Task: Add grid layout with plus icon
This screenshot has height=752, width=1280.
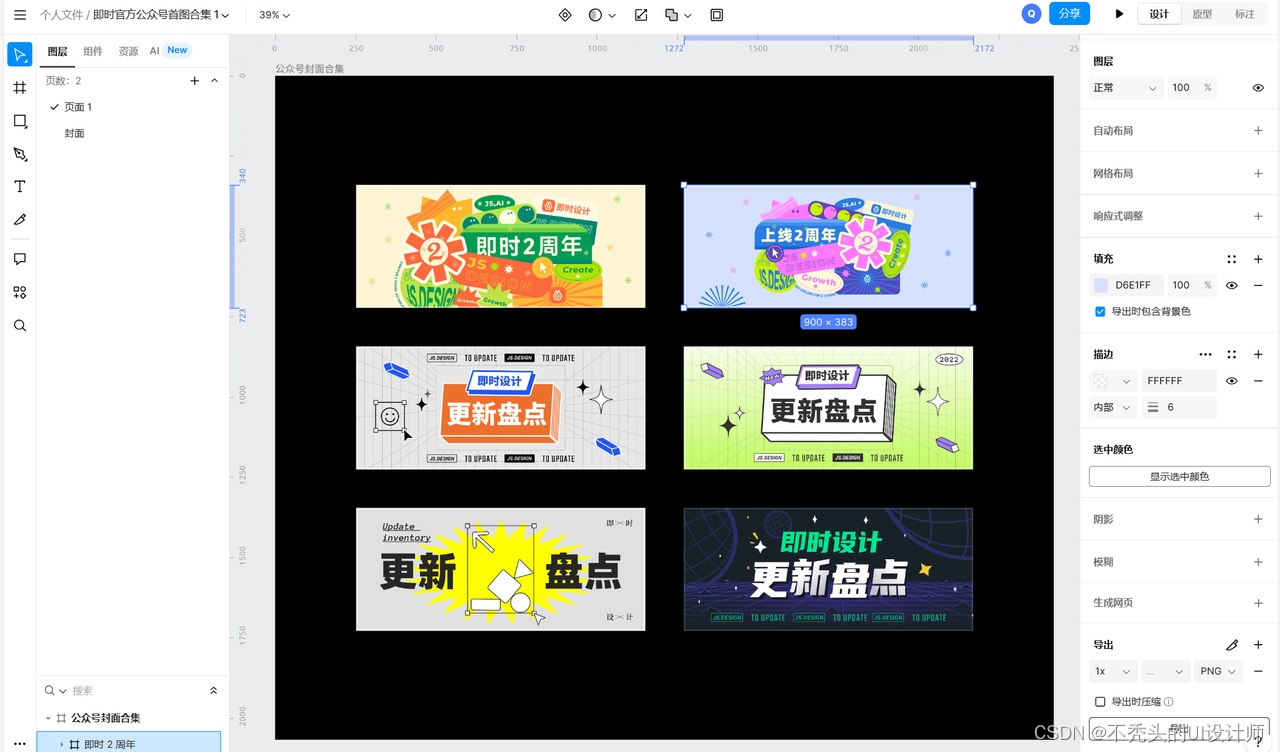Action: [1258, 173]
